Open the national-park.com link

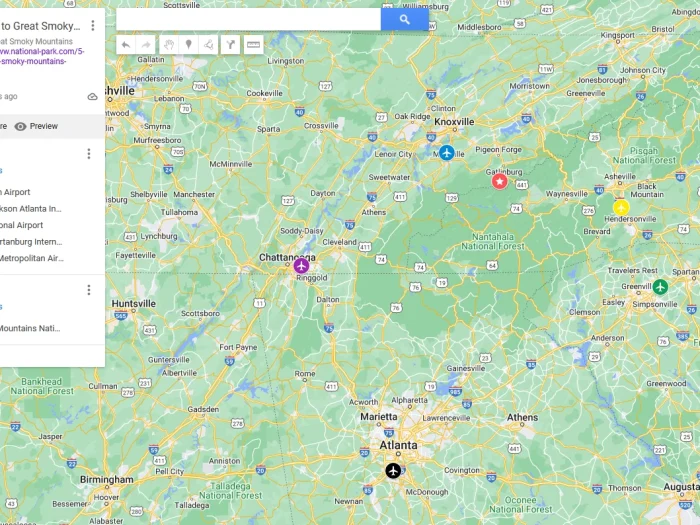point(42,56)
